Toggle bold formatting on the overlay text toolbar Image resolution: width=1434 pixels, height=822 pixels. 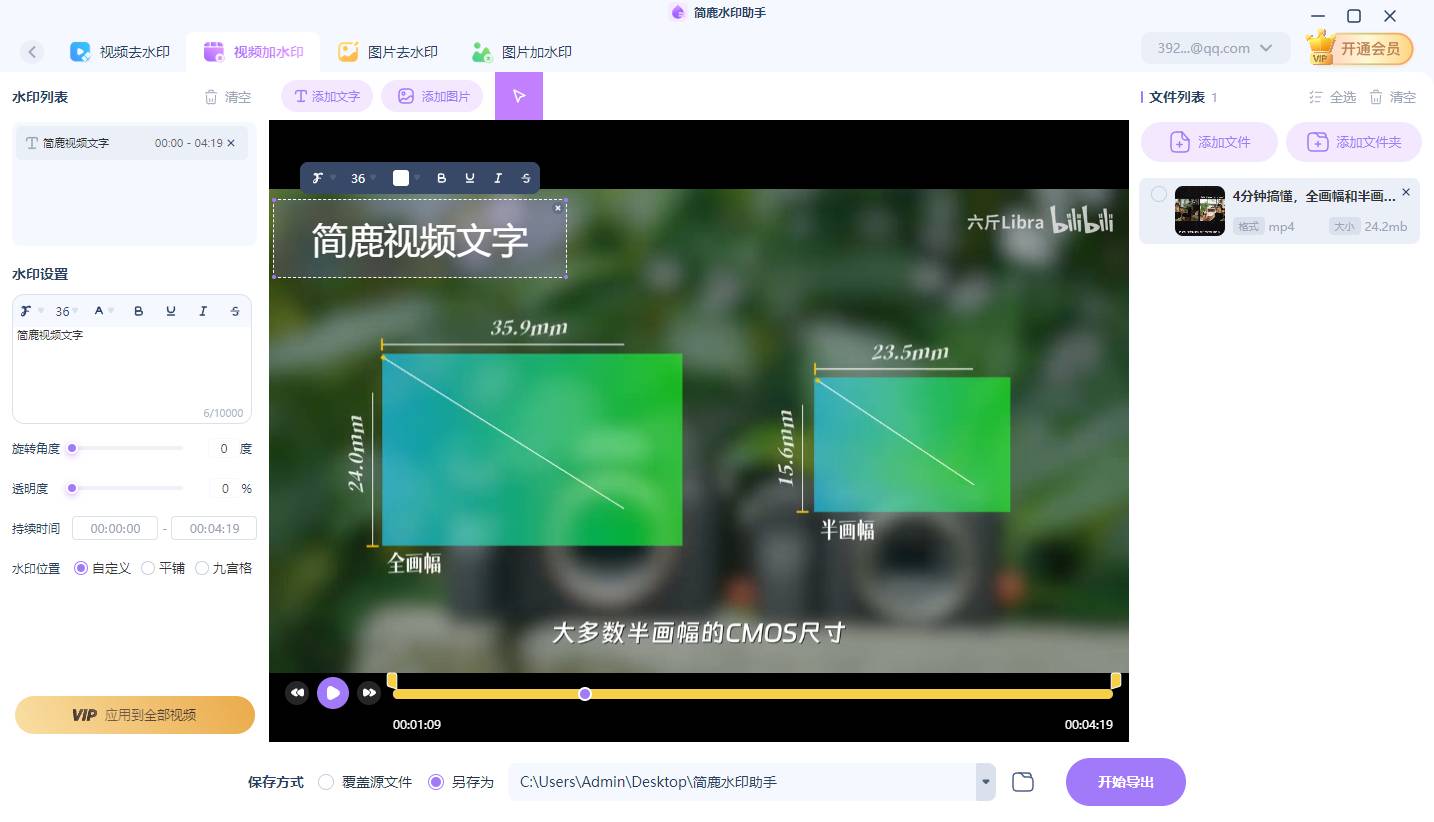443,178
